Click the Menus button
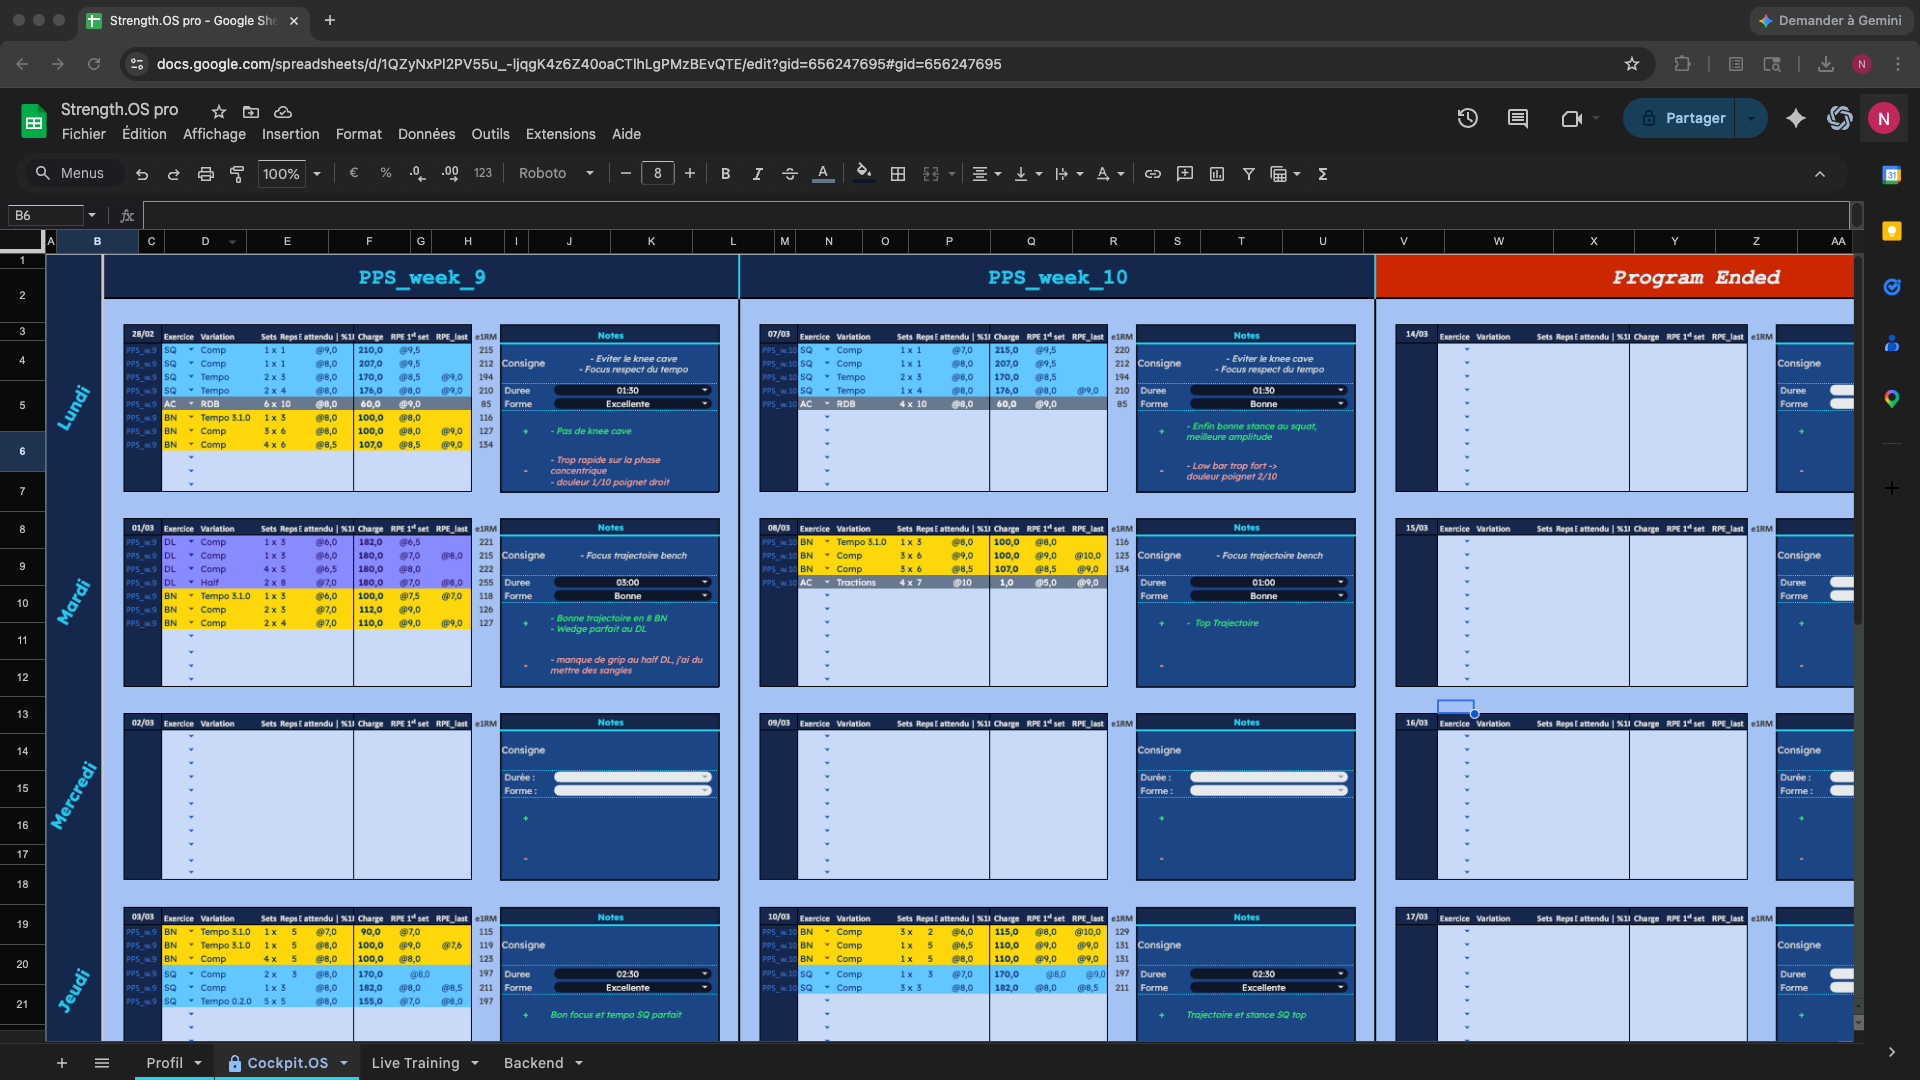The width and height of the screenshot is (1920, 1080). [x=72, y=172]
